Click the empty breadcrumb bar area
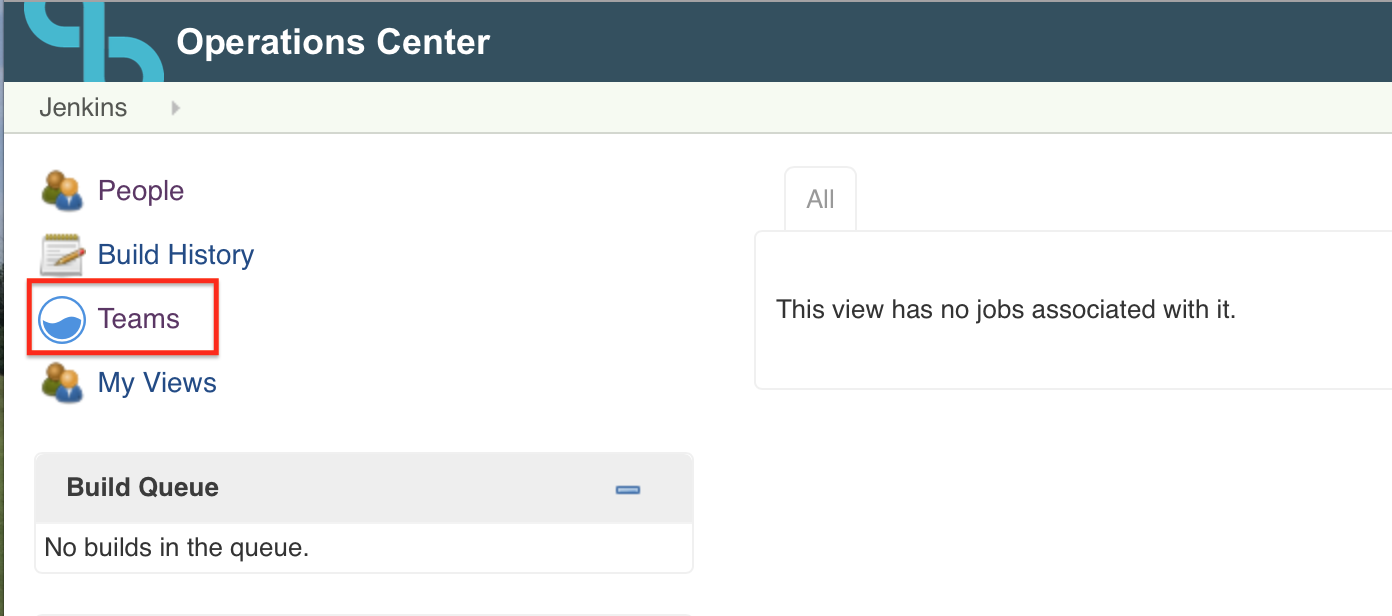The image size is (1392, 616). coord(780,108)
